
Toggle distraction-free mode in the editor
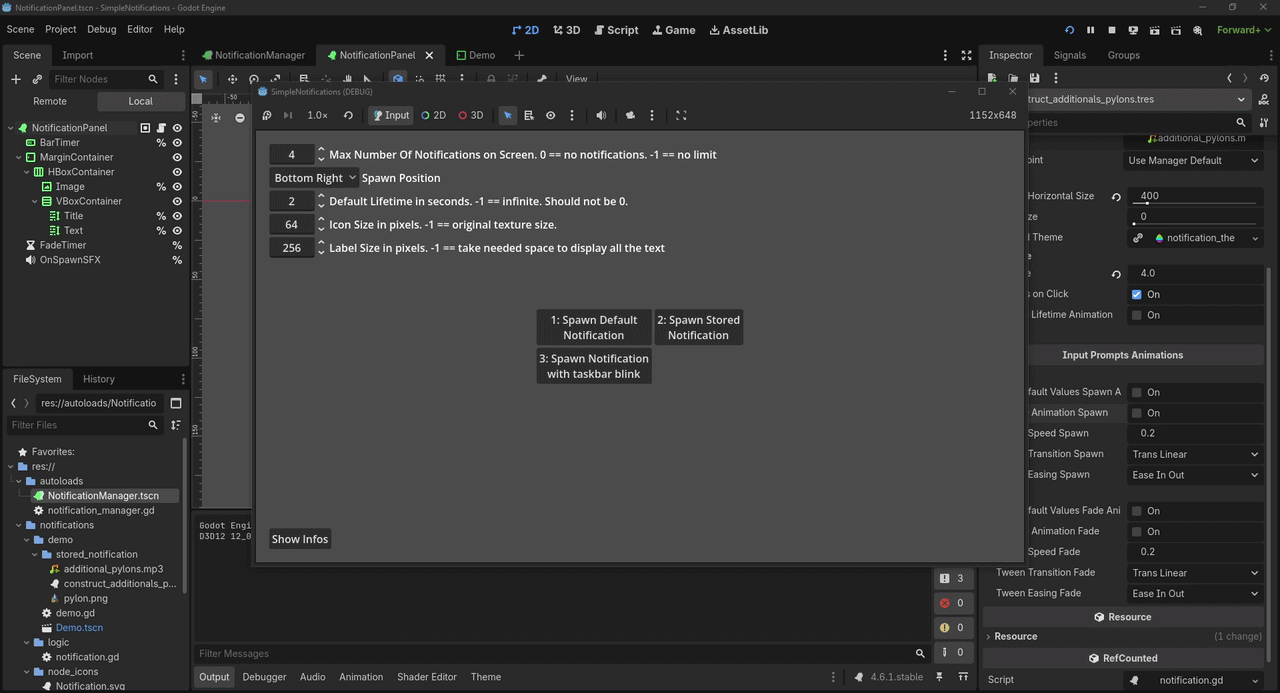click(966, 55)
